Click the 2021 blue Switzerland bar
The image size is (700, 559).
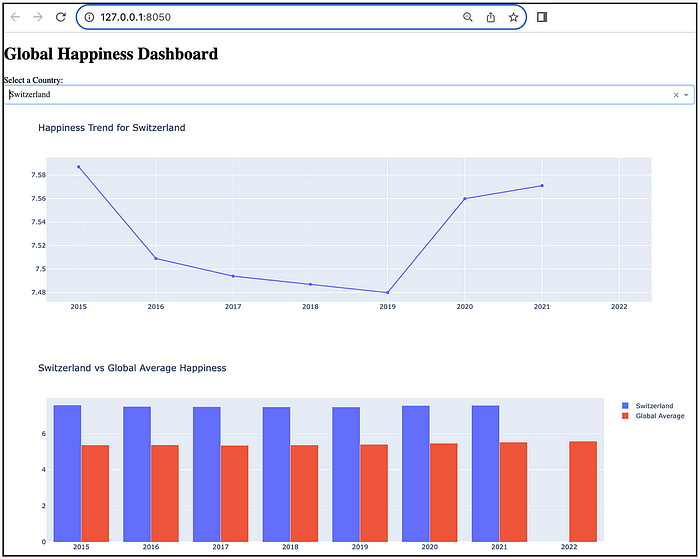point(485,473)
